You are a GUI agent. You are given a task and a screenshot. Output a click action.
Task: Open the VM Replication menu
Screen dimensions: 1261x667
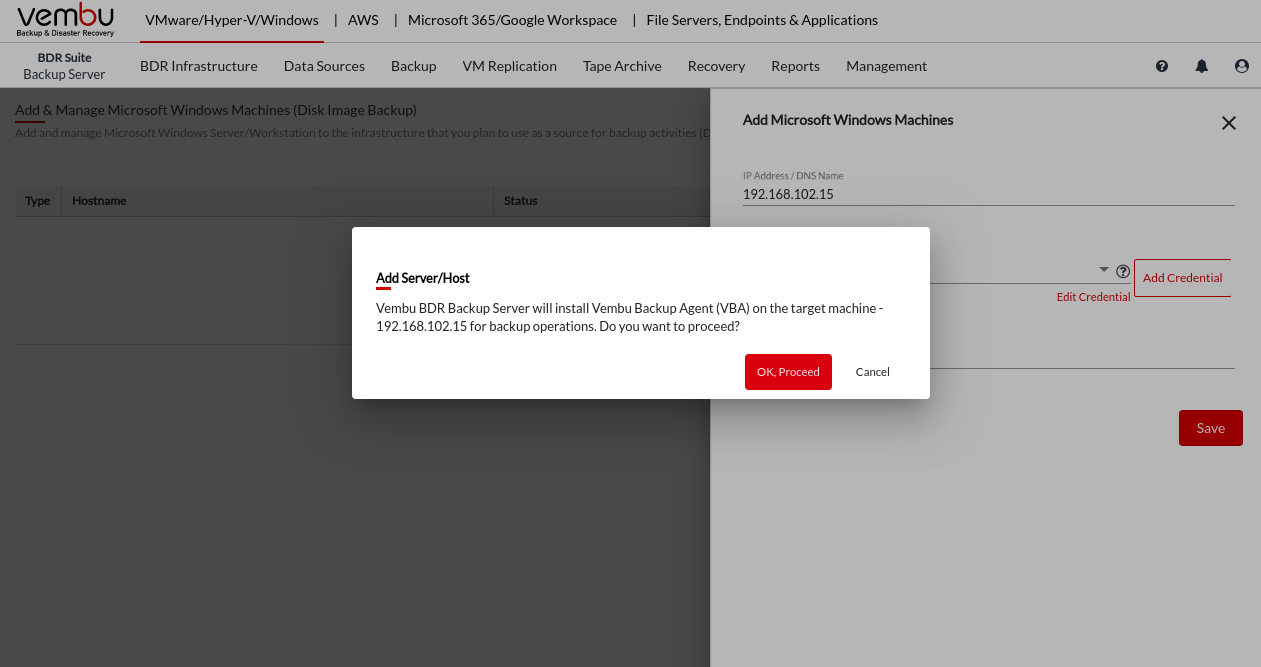[509, 66]
